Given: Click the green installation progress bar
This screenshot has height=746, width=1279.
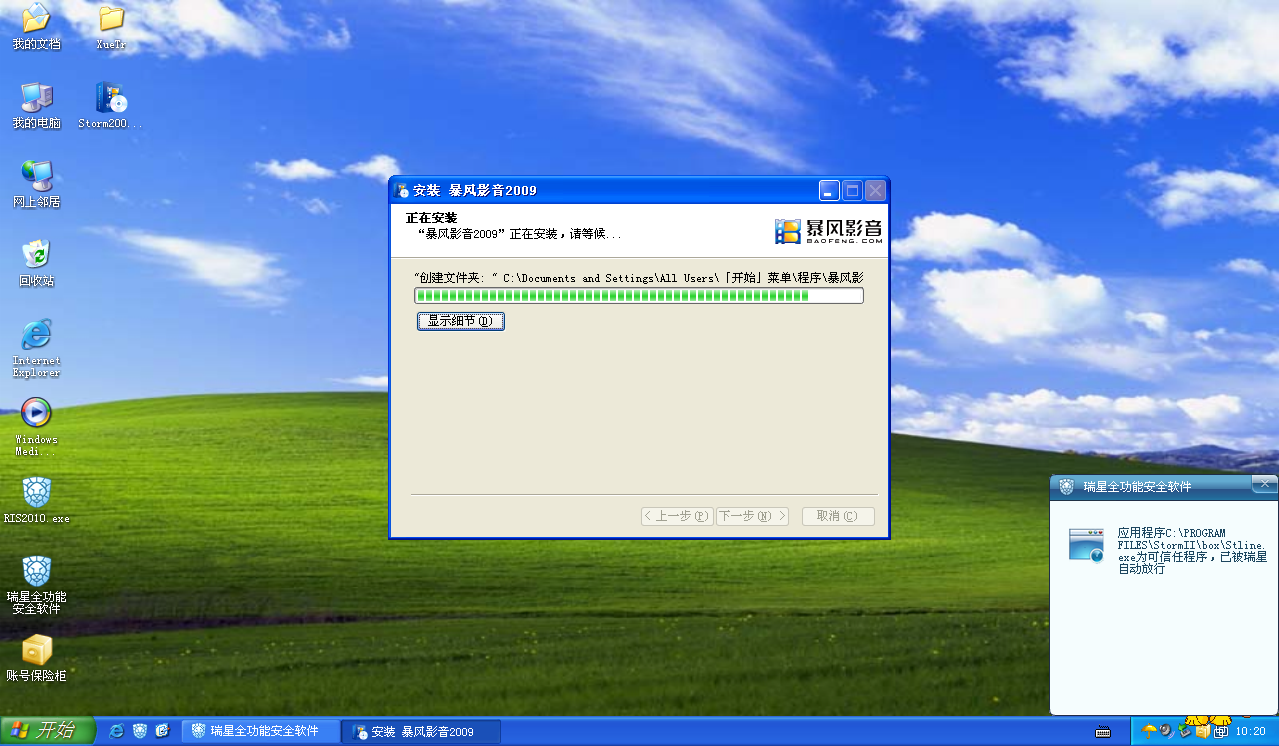Looking at the screenshot, I should click(x=639, y=296).
